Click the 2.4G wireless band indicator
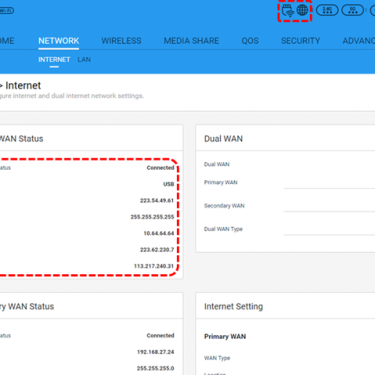 tap(327, 10)
